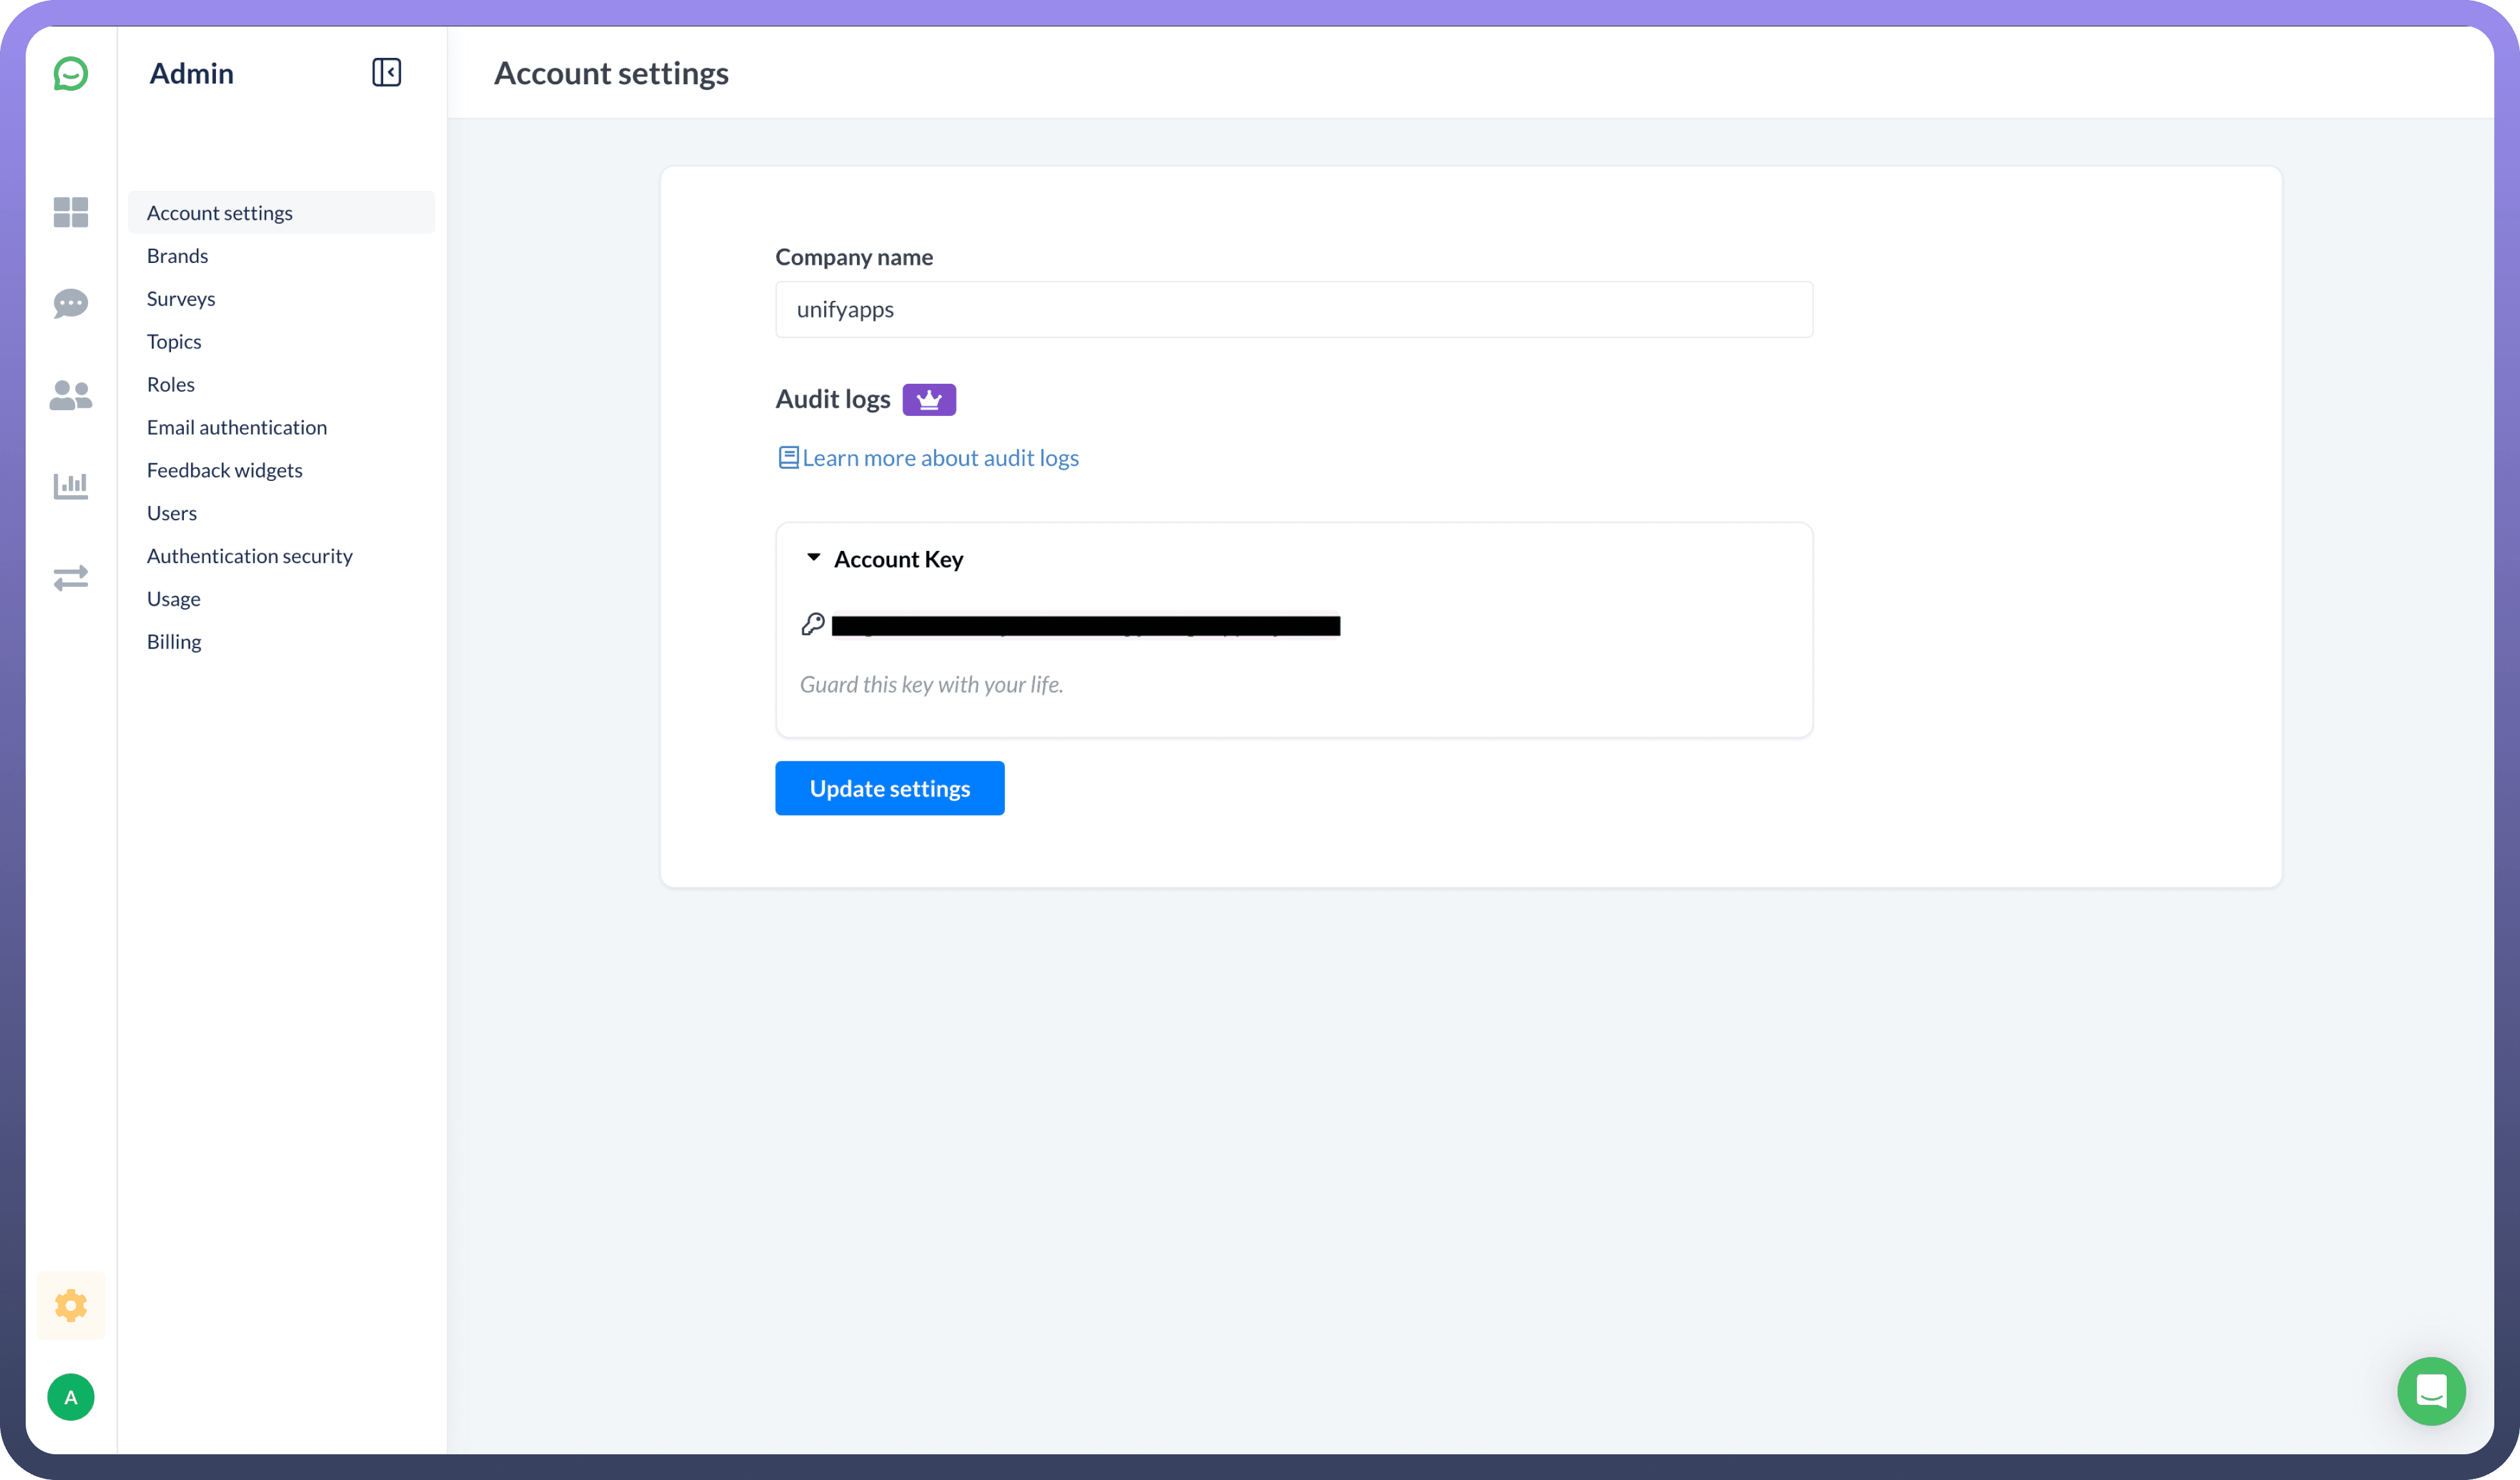Select Authentication security in the sidebar
The image size is (2520, 1480).
(249, 556)
